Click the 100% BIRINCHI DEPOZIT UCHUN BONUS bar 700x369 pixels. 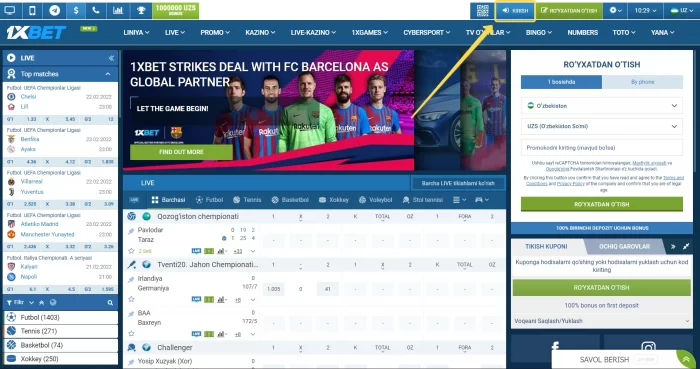(x=601, y=228)
